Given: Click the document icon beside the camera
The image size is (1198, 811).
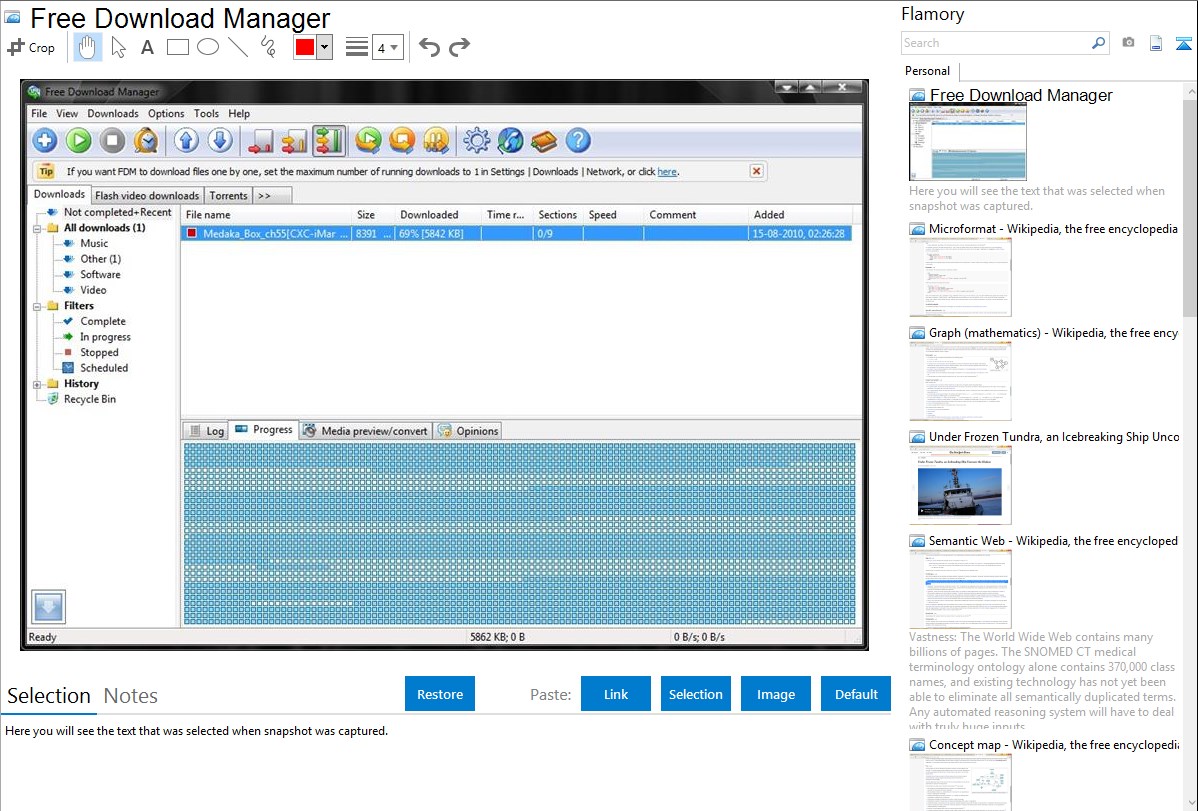Looking at the screenshot, I should [x=1156, y=43].
